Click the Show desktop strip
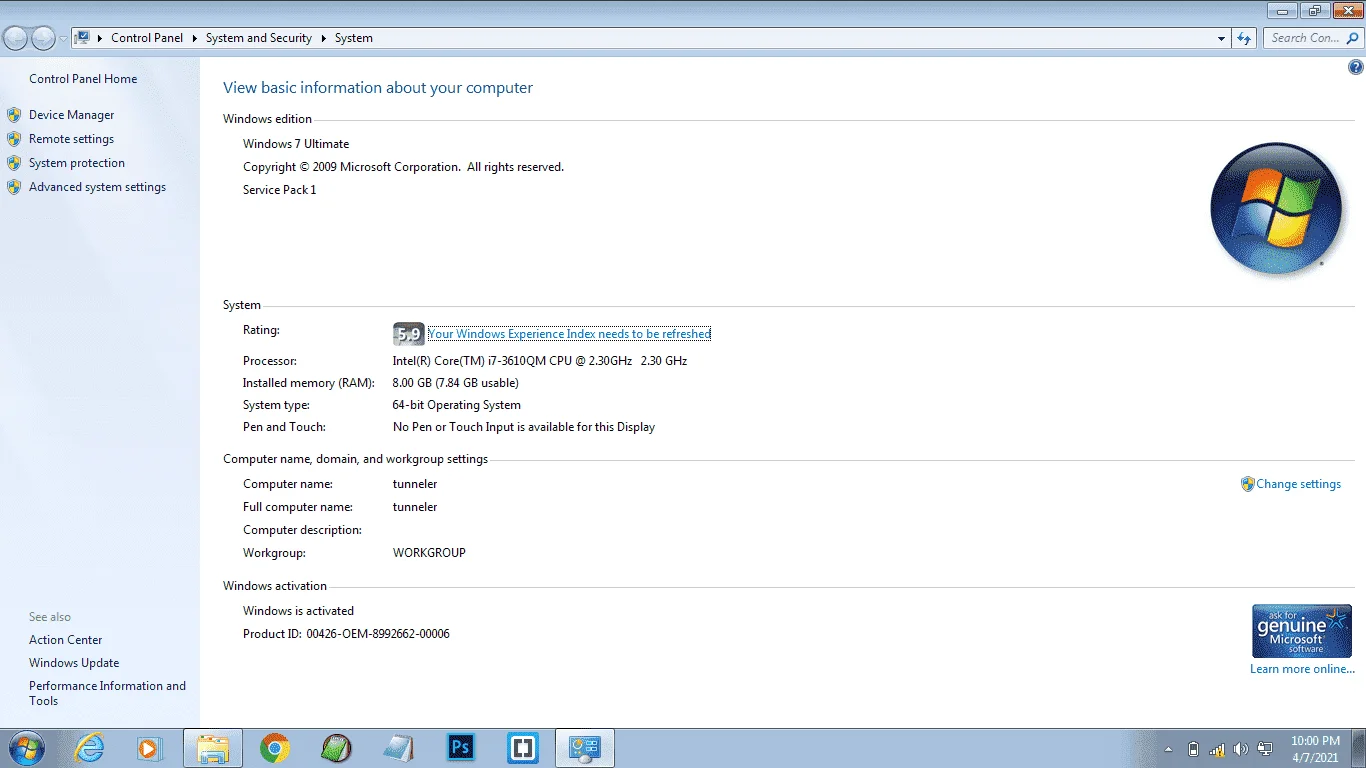This screenshot has height=768, width=1366. (1359, 749)
